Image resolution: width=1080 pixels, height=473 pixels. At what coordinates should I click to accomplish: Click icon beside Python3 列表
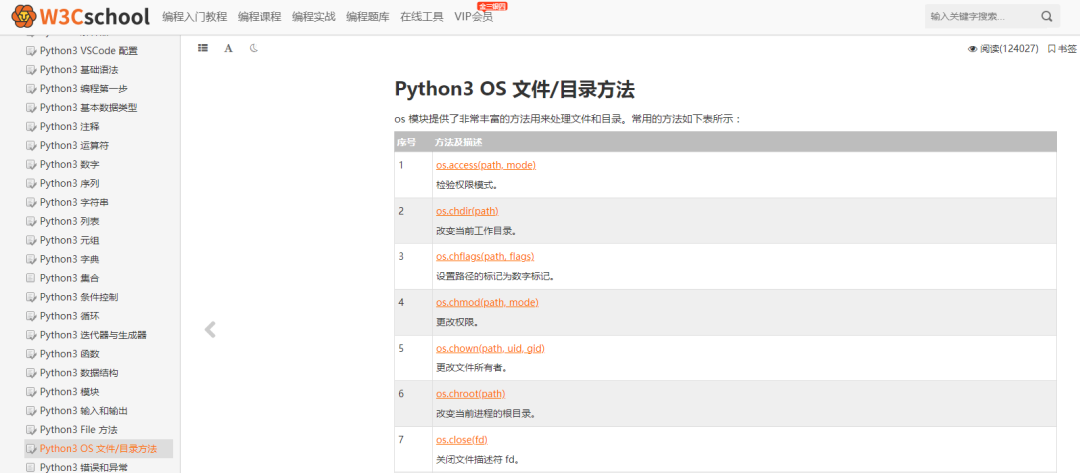tap(30, 221)
